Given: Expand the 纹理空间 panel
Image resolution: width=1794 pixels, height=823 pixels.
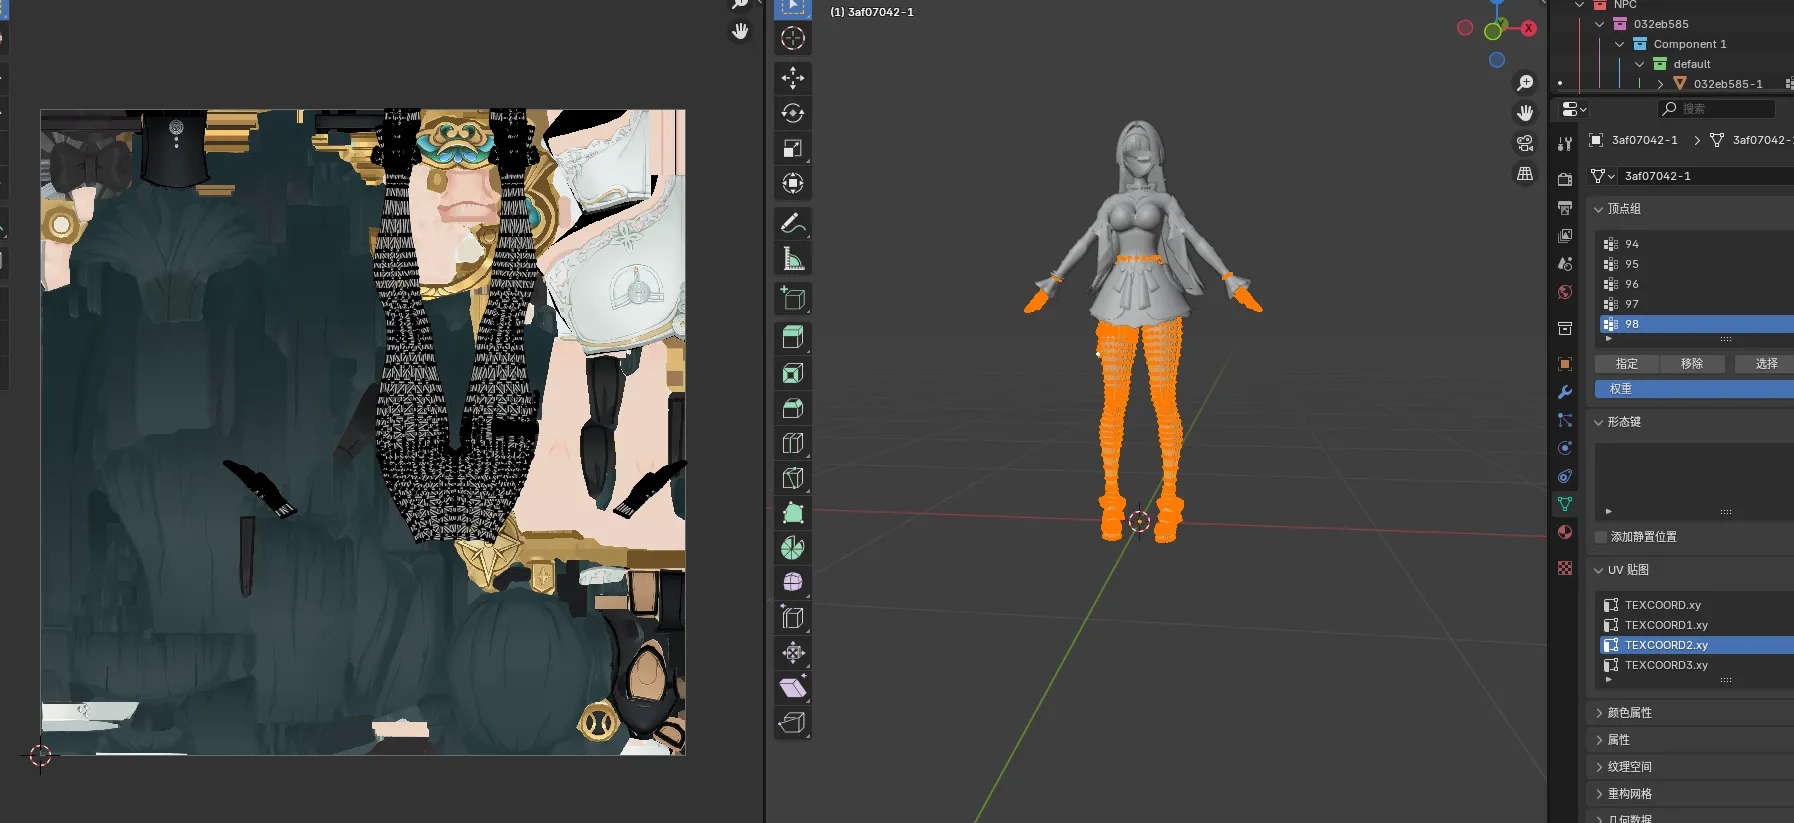Looking at the screenshot, I should (1599, 767).
